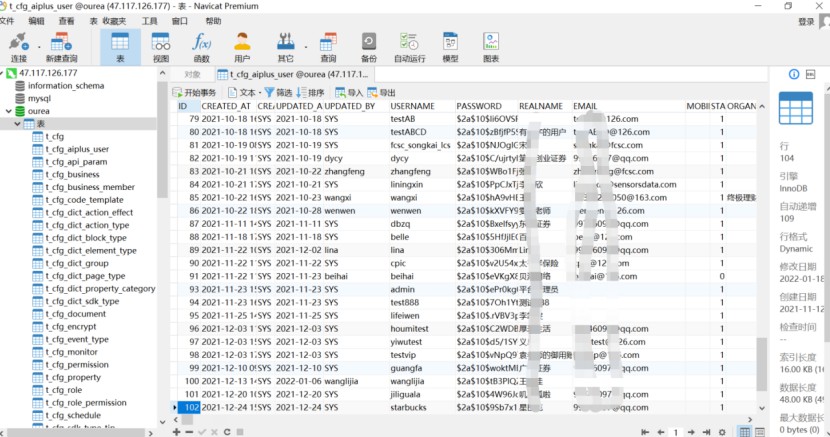Click the DDL icon in right panel
This screenshot has width=830, height=437.
click(810, 74)
